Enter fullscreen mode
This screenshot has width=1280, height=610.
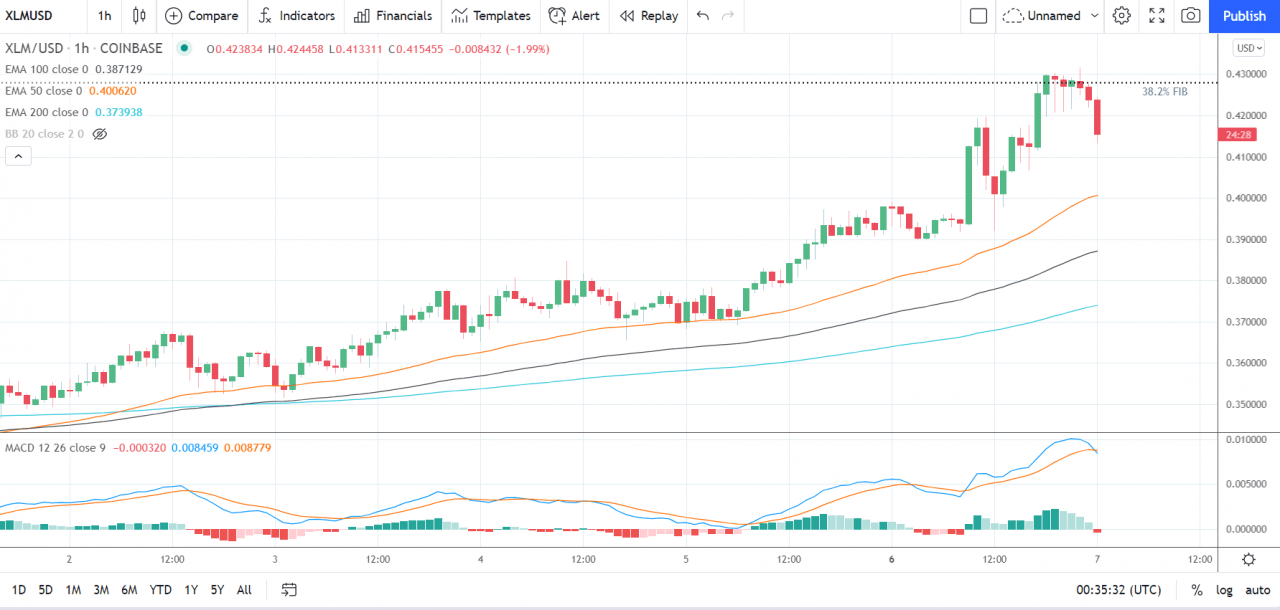[x=1157, y=16]
